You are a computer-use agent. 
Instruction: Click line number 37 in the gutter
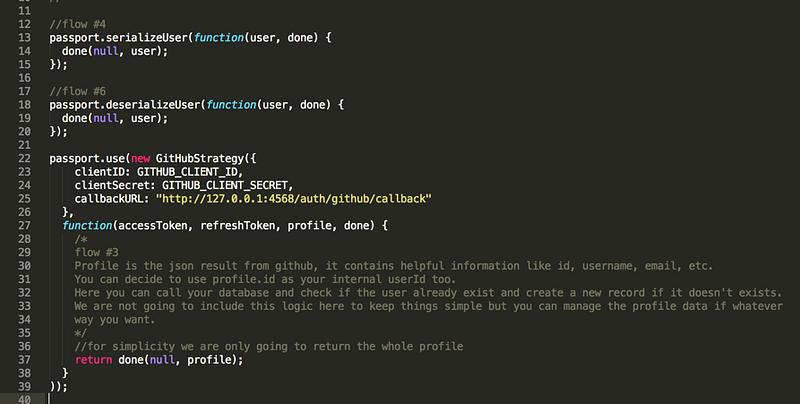(x=24, y=360)
